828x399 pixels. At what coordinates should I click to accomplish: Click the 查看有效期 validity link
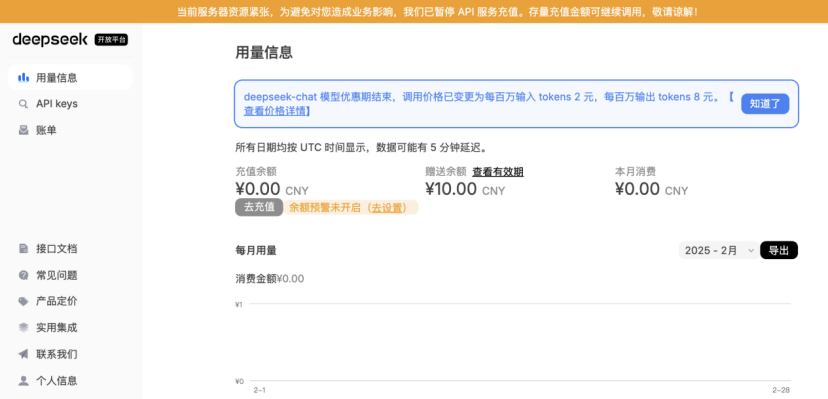click(x=497, y=172)
